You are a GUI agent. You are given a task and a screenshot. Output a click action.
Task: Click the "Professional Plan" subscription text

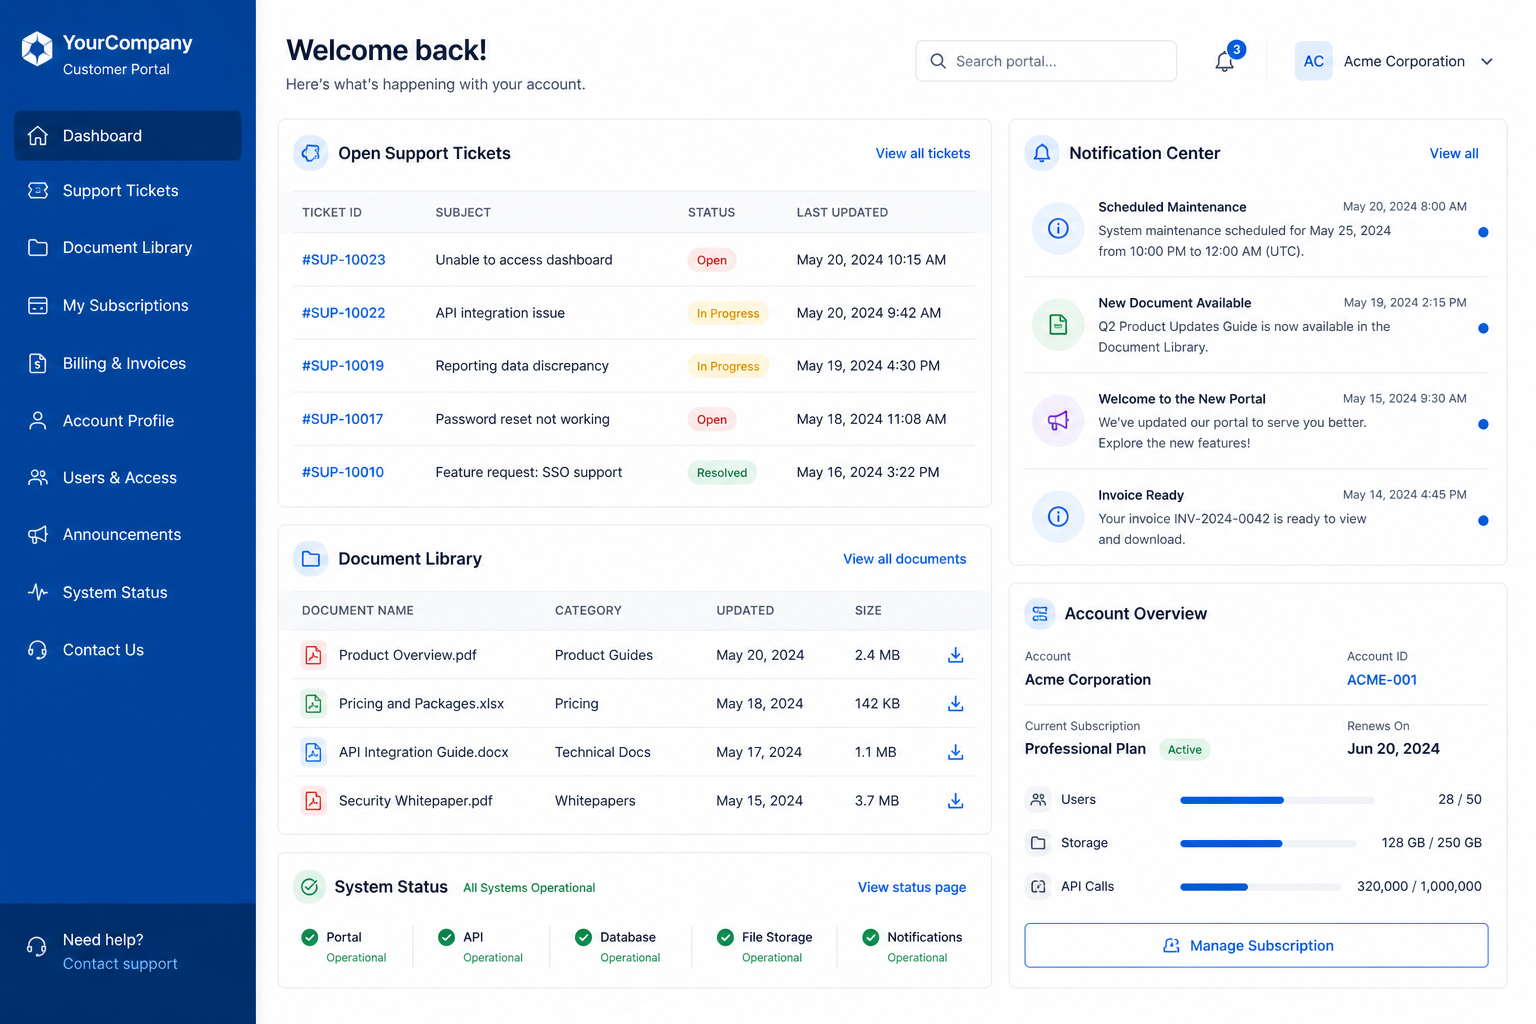(x=1085, y=749)
